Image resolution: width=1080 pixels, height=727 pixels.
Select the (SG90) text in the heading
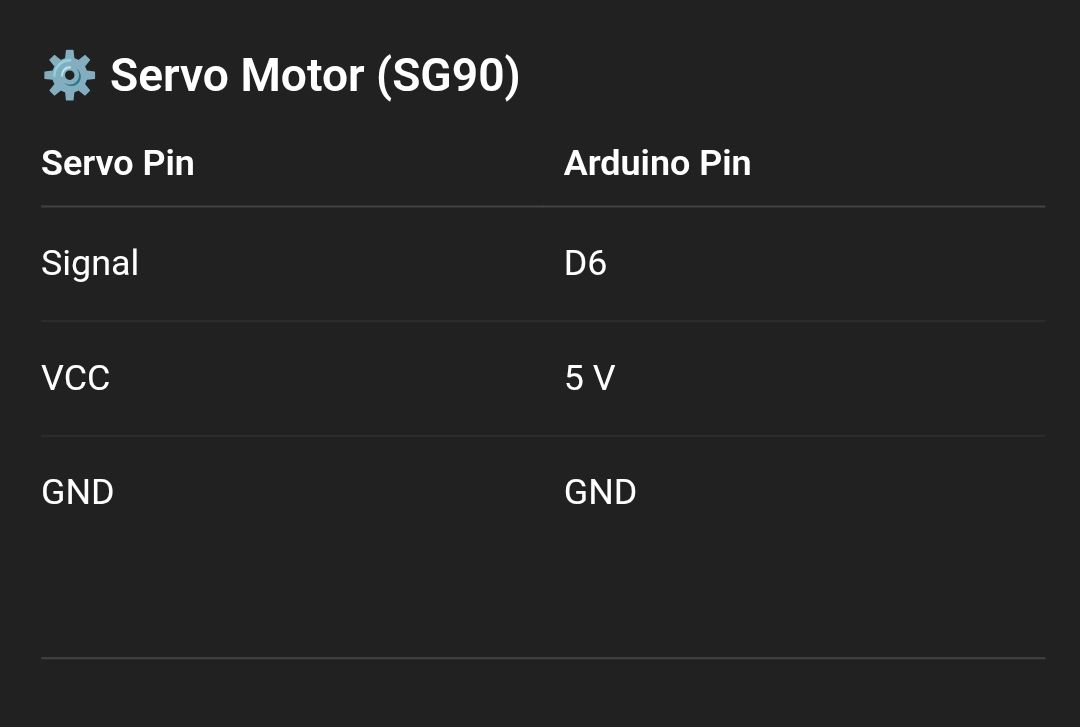pos(448,76)
